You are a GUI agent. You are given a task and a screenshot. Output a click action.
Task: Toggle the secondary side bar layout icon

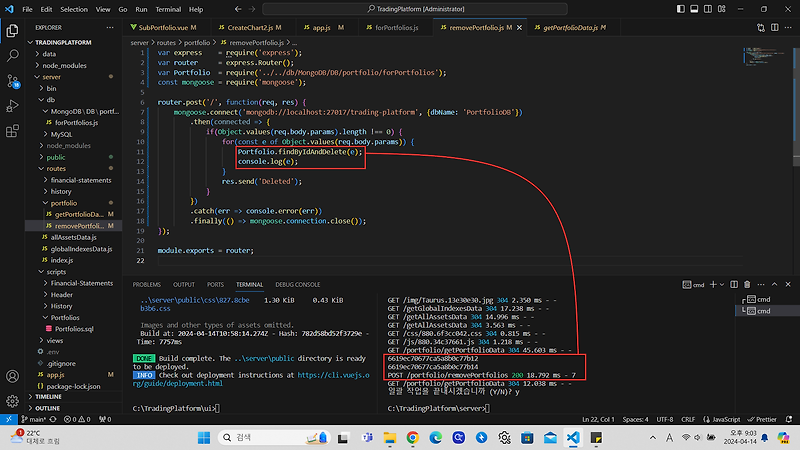click(708, 9)
